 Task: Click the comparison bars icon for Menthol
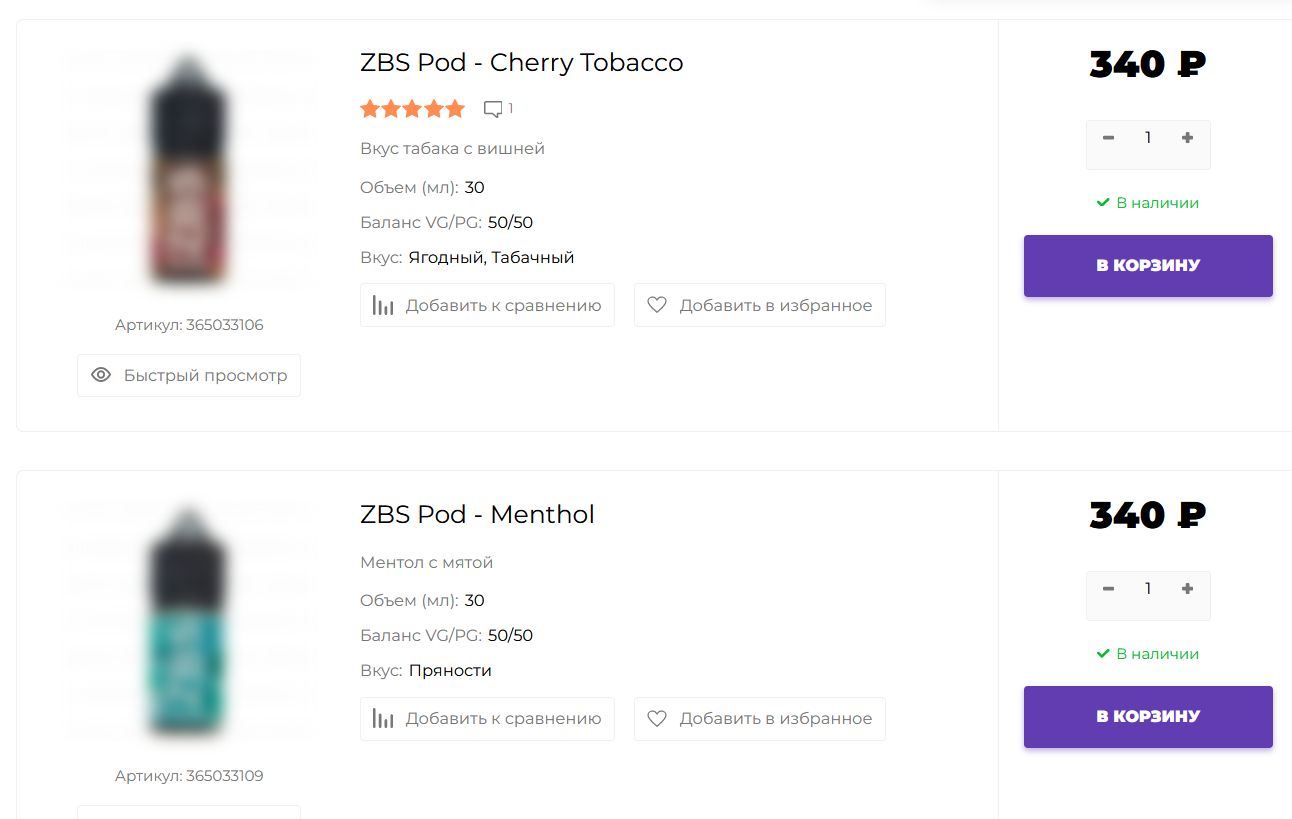[x=383, y=719]
